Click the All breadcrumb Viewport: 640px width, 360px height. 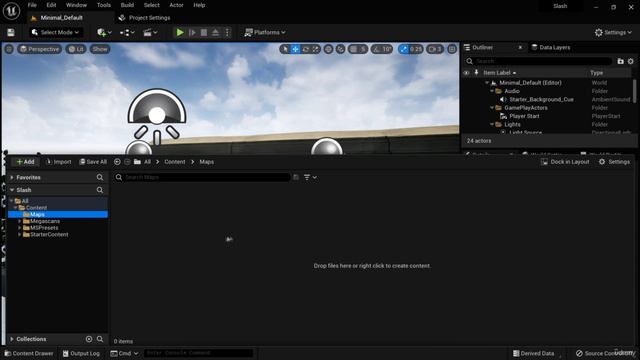[147, 162]
